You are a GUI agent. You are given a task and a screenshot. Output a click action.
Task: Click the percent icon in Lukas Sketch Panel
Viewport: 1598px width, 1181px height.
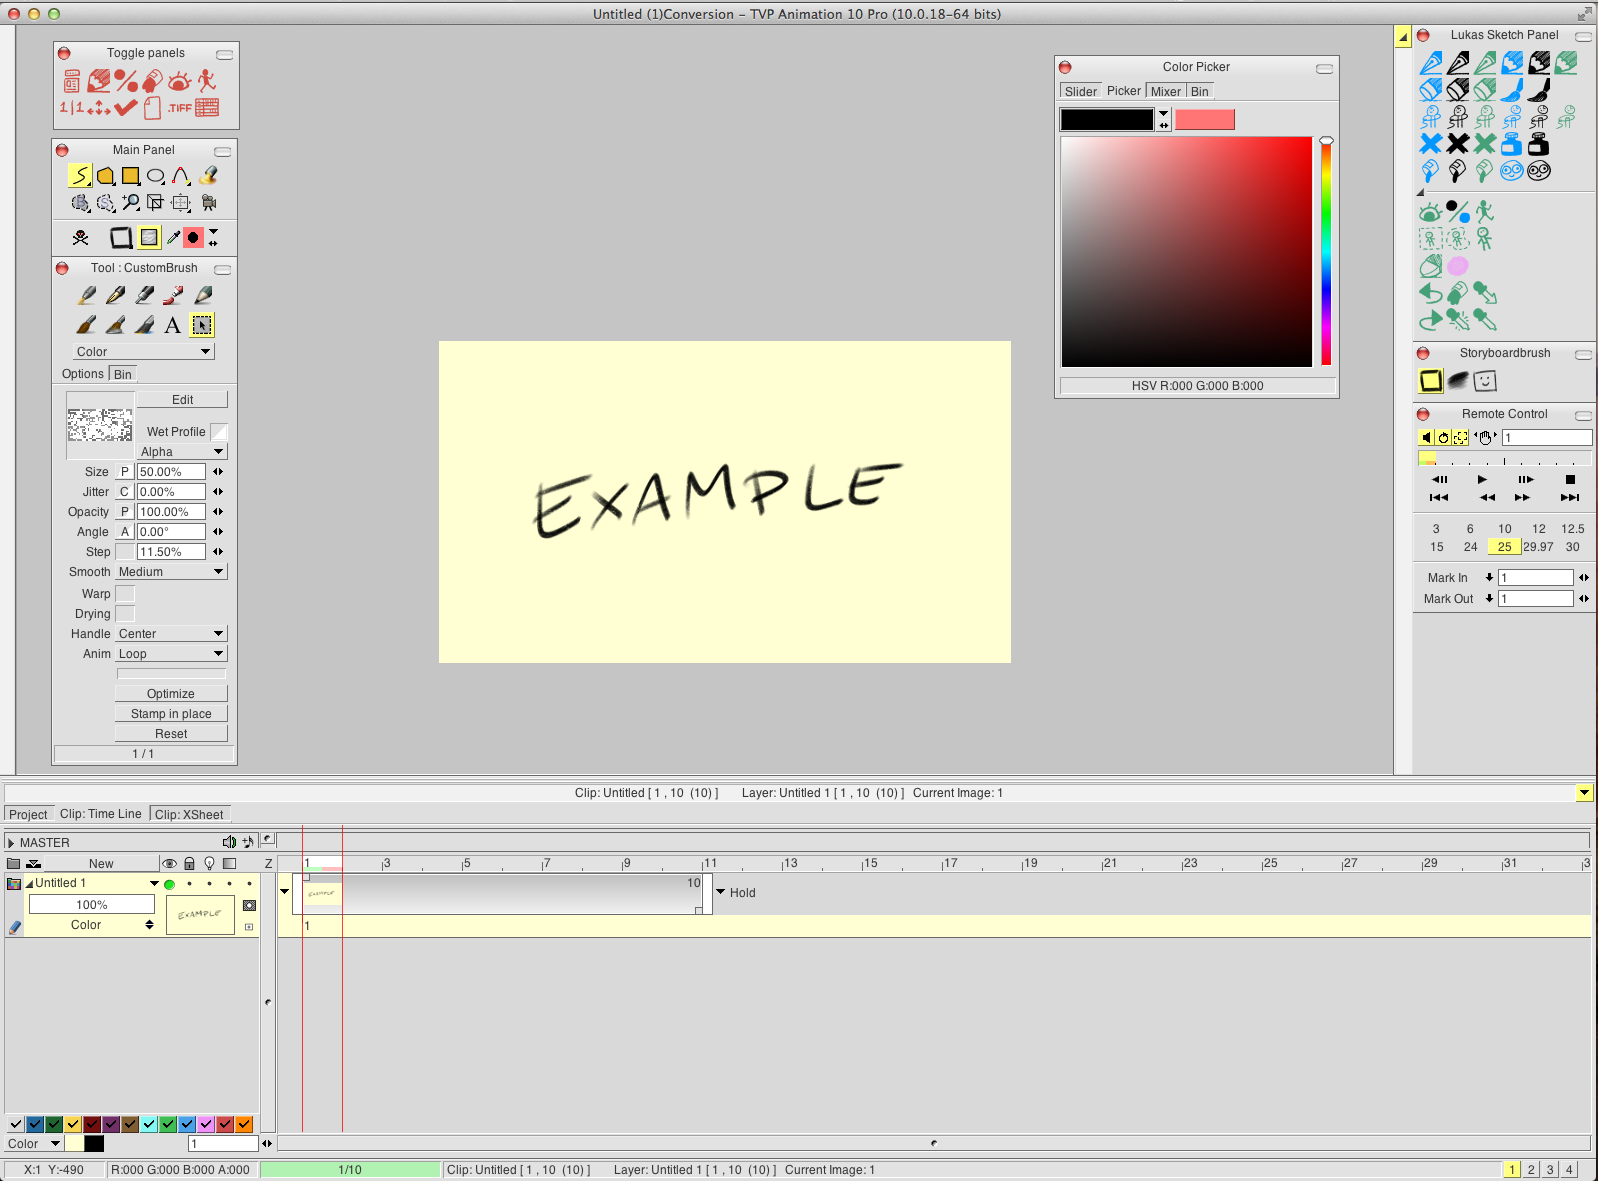click(1458, 212)
